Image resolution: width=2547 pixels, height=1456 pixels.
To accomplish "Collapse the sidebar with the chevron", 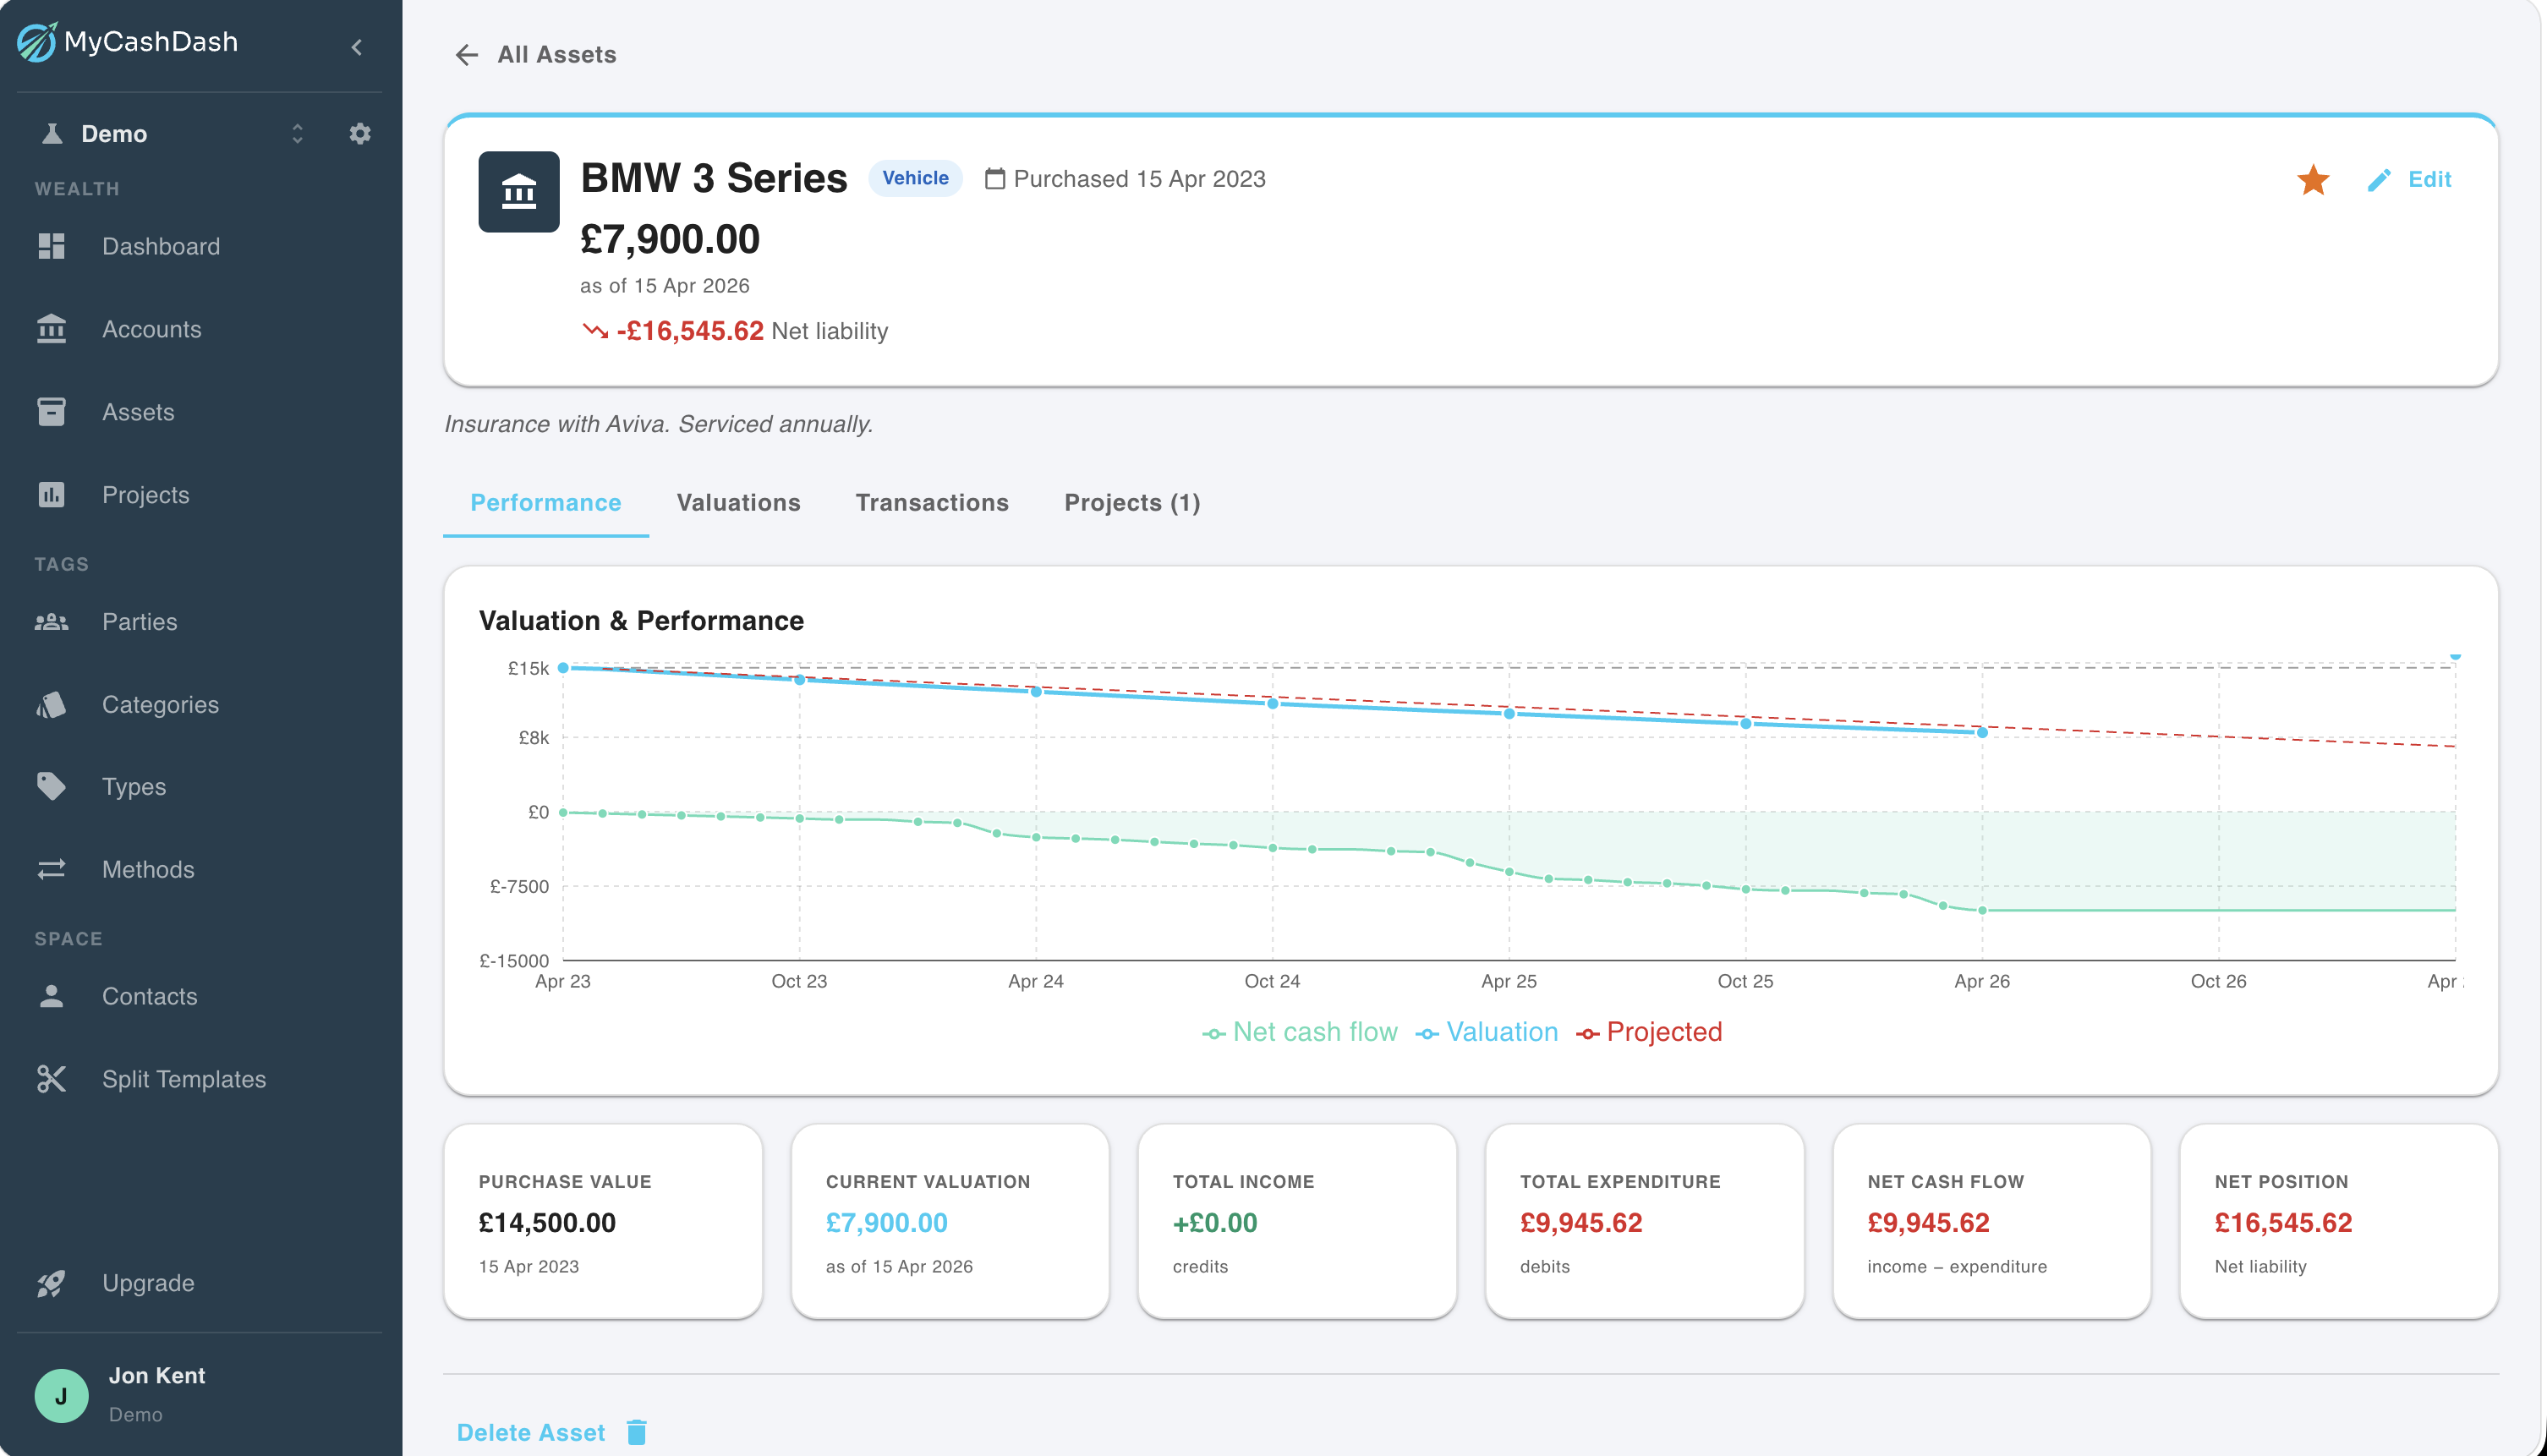I will tap(357, 47).
